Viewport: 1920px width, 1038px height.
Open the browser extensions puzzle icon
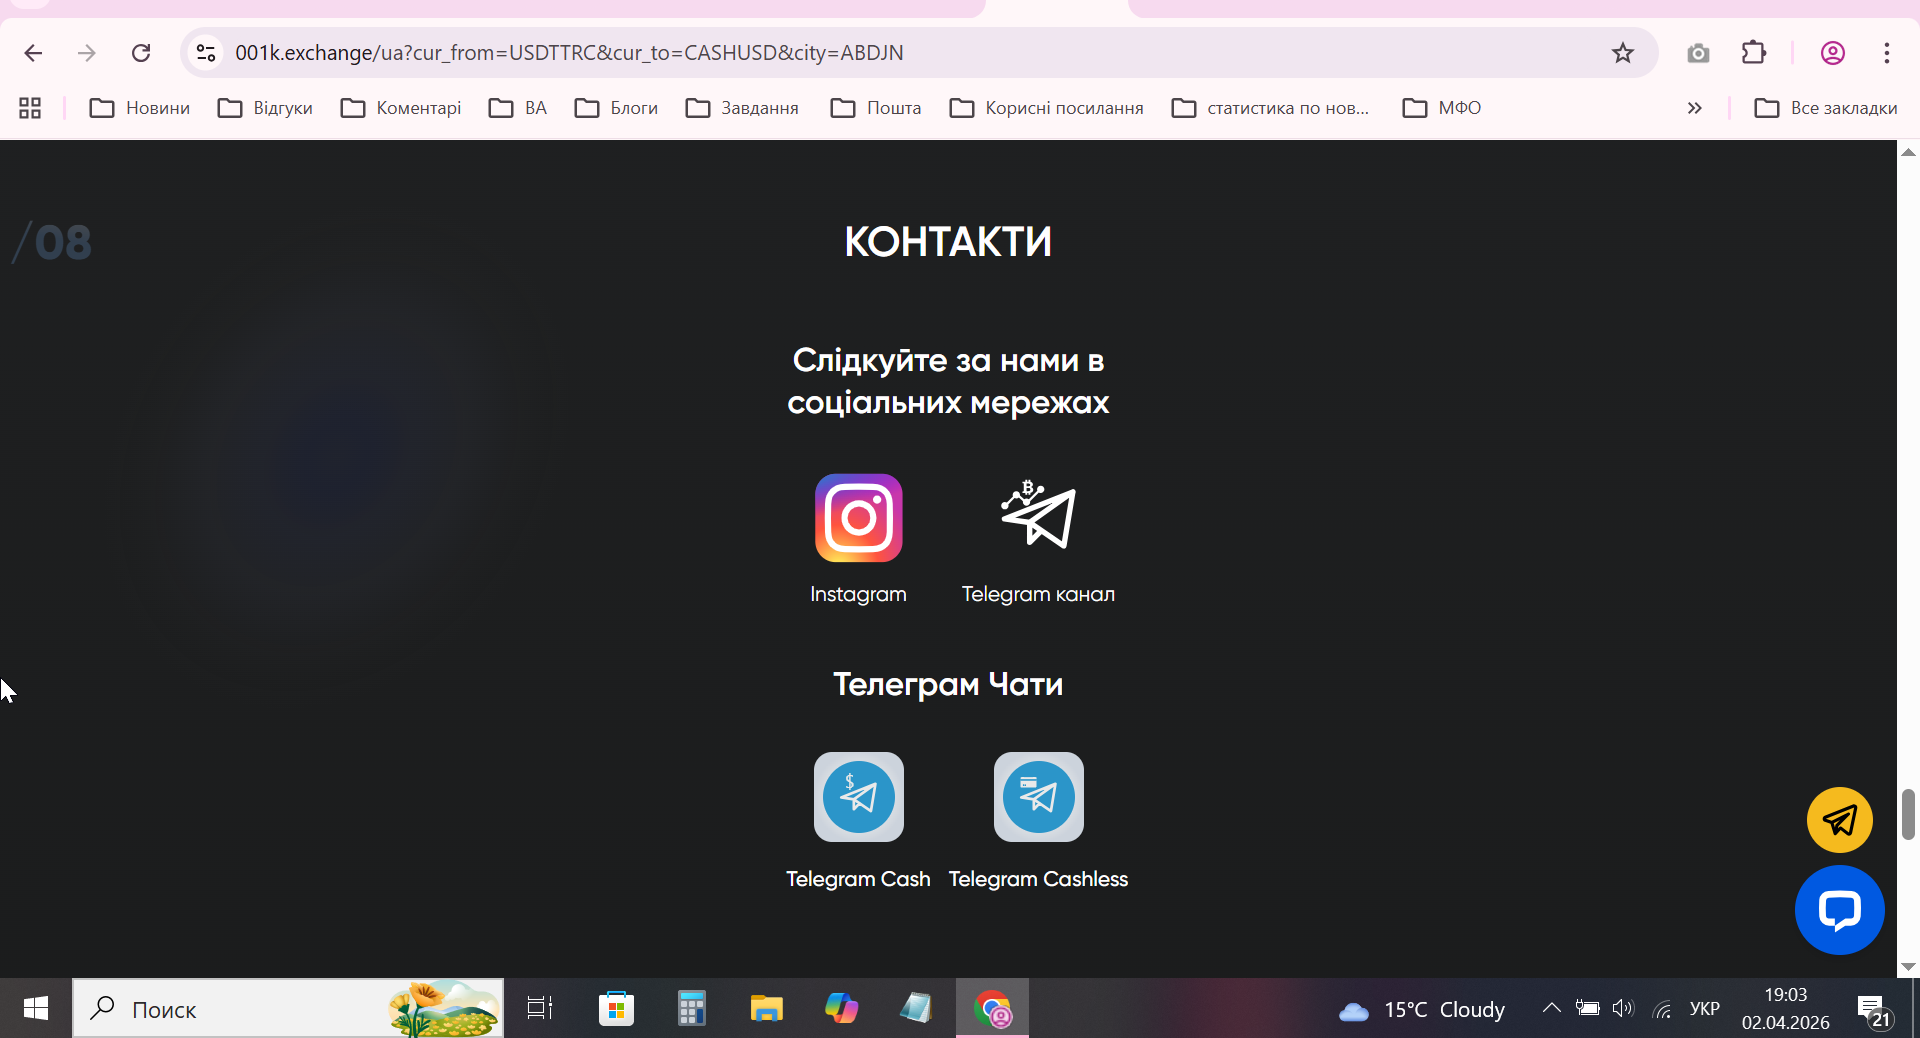[1754, 53]
